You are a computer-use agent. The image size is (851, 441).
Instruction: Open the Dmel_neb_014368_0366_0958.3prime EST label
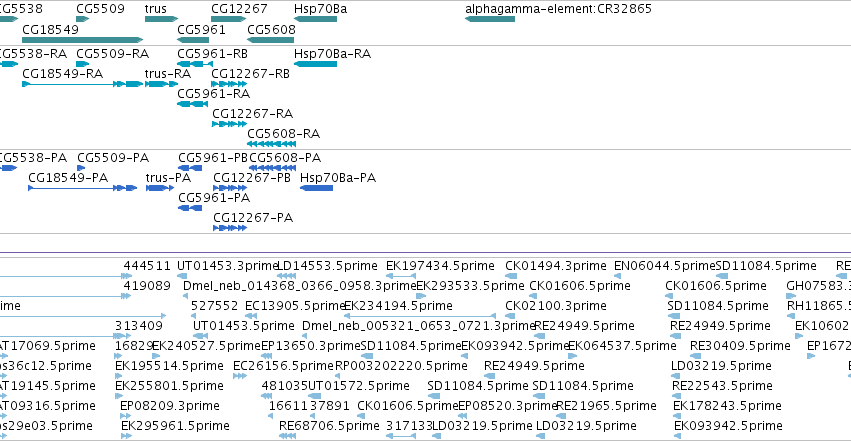click(x=300, y=286)
